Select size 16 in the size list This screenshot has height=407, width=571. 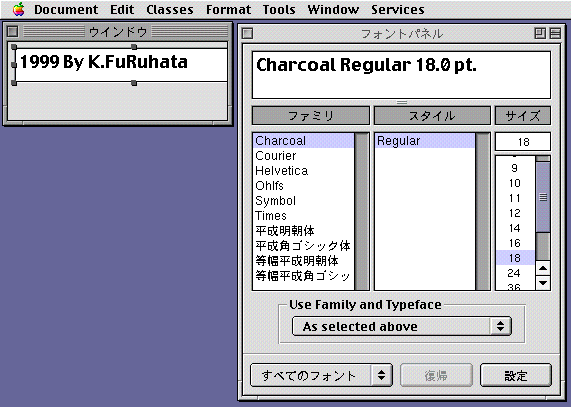[515, 243]
